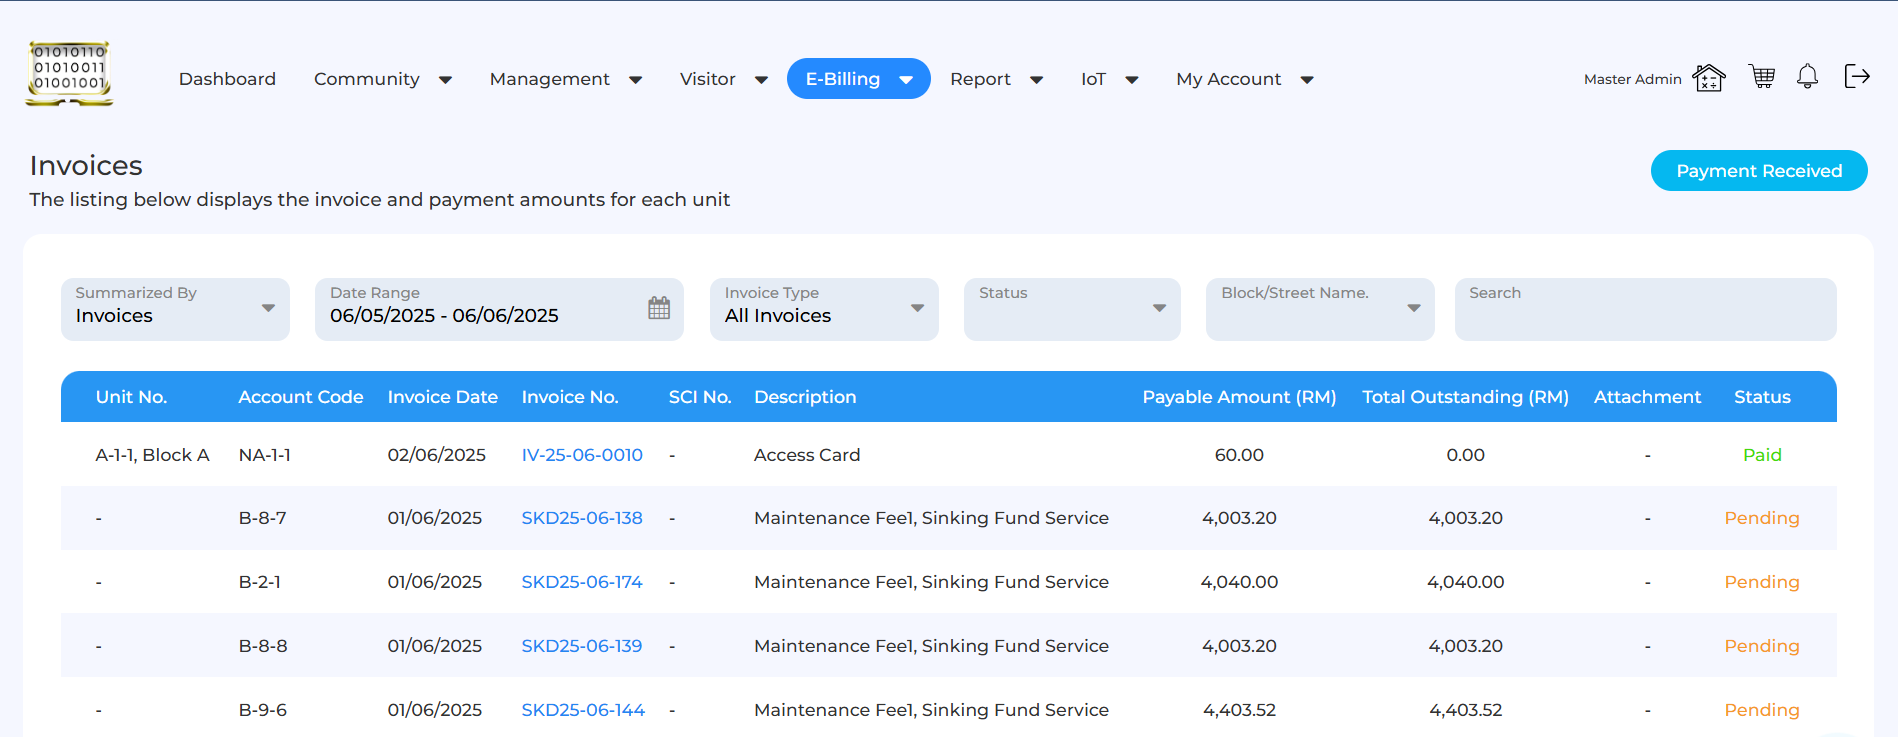The height and width of the screenshot is (737, 1898).
Task: Click the 4,403.52 total outstanding amount
Action: coord(1465,710)
